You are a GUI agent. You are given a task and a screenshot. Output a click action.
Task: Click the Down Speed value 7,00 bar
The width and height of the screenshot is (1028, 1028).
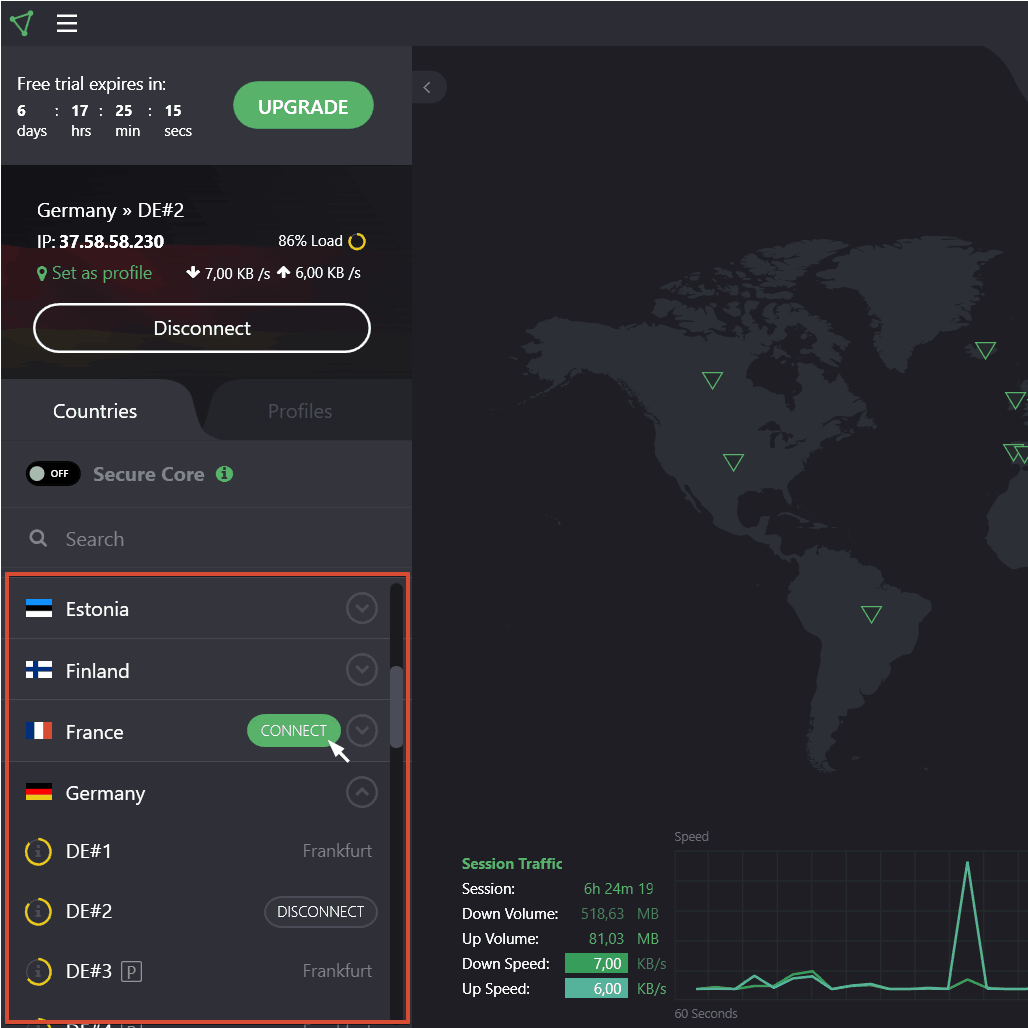click(x=597, y=963)
